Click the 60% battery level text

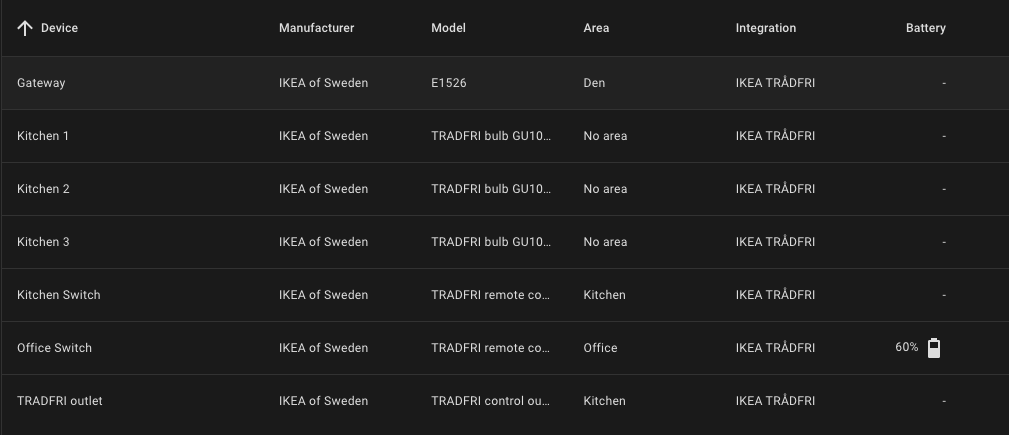(907, 348)
